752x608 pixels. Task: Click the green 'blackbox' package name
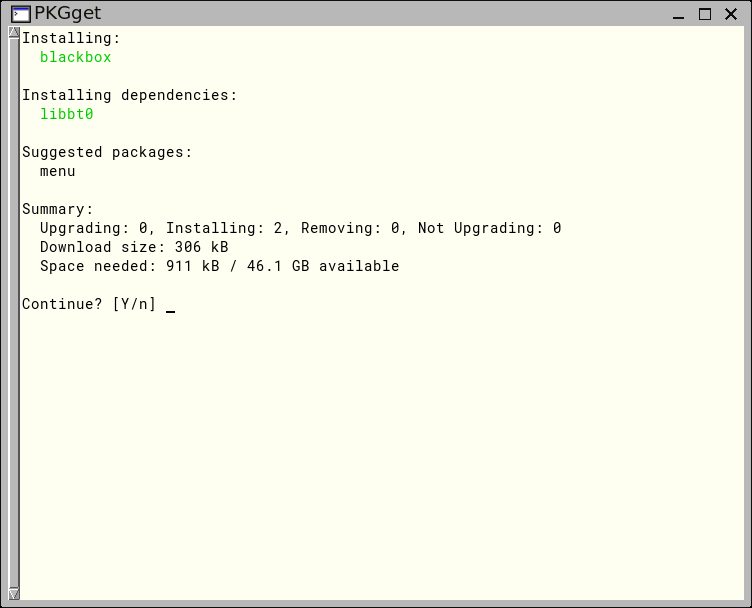click(x=75, y=57)
